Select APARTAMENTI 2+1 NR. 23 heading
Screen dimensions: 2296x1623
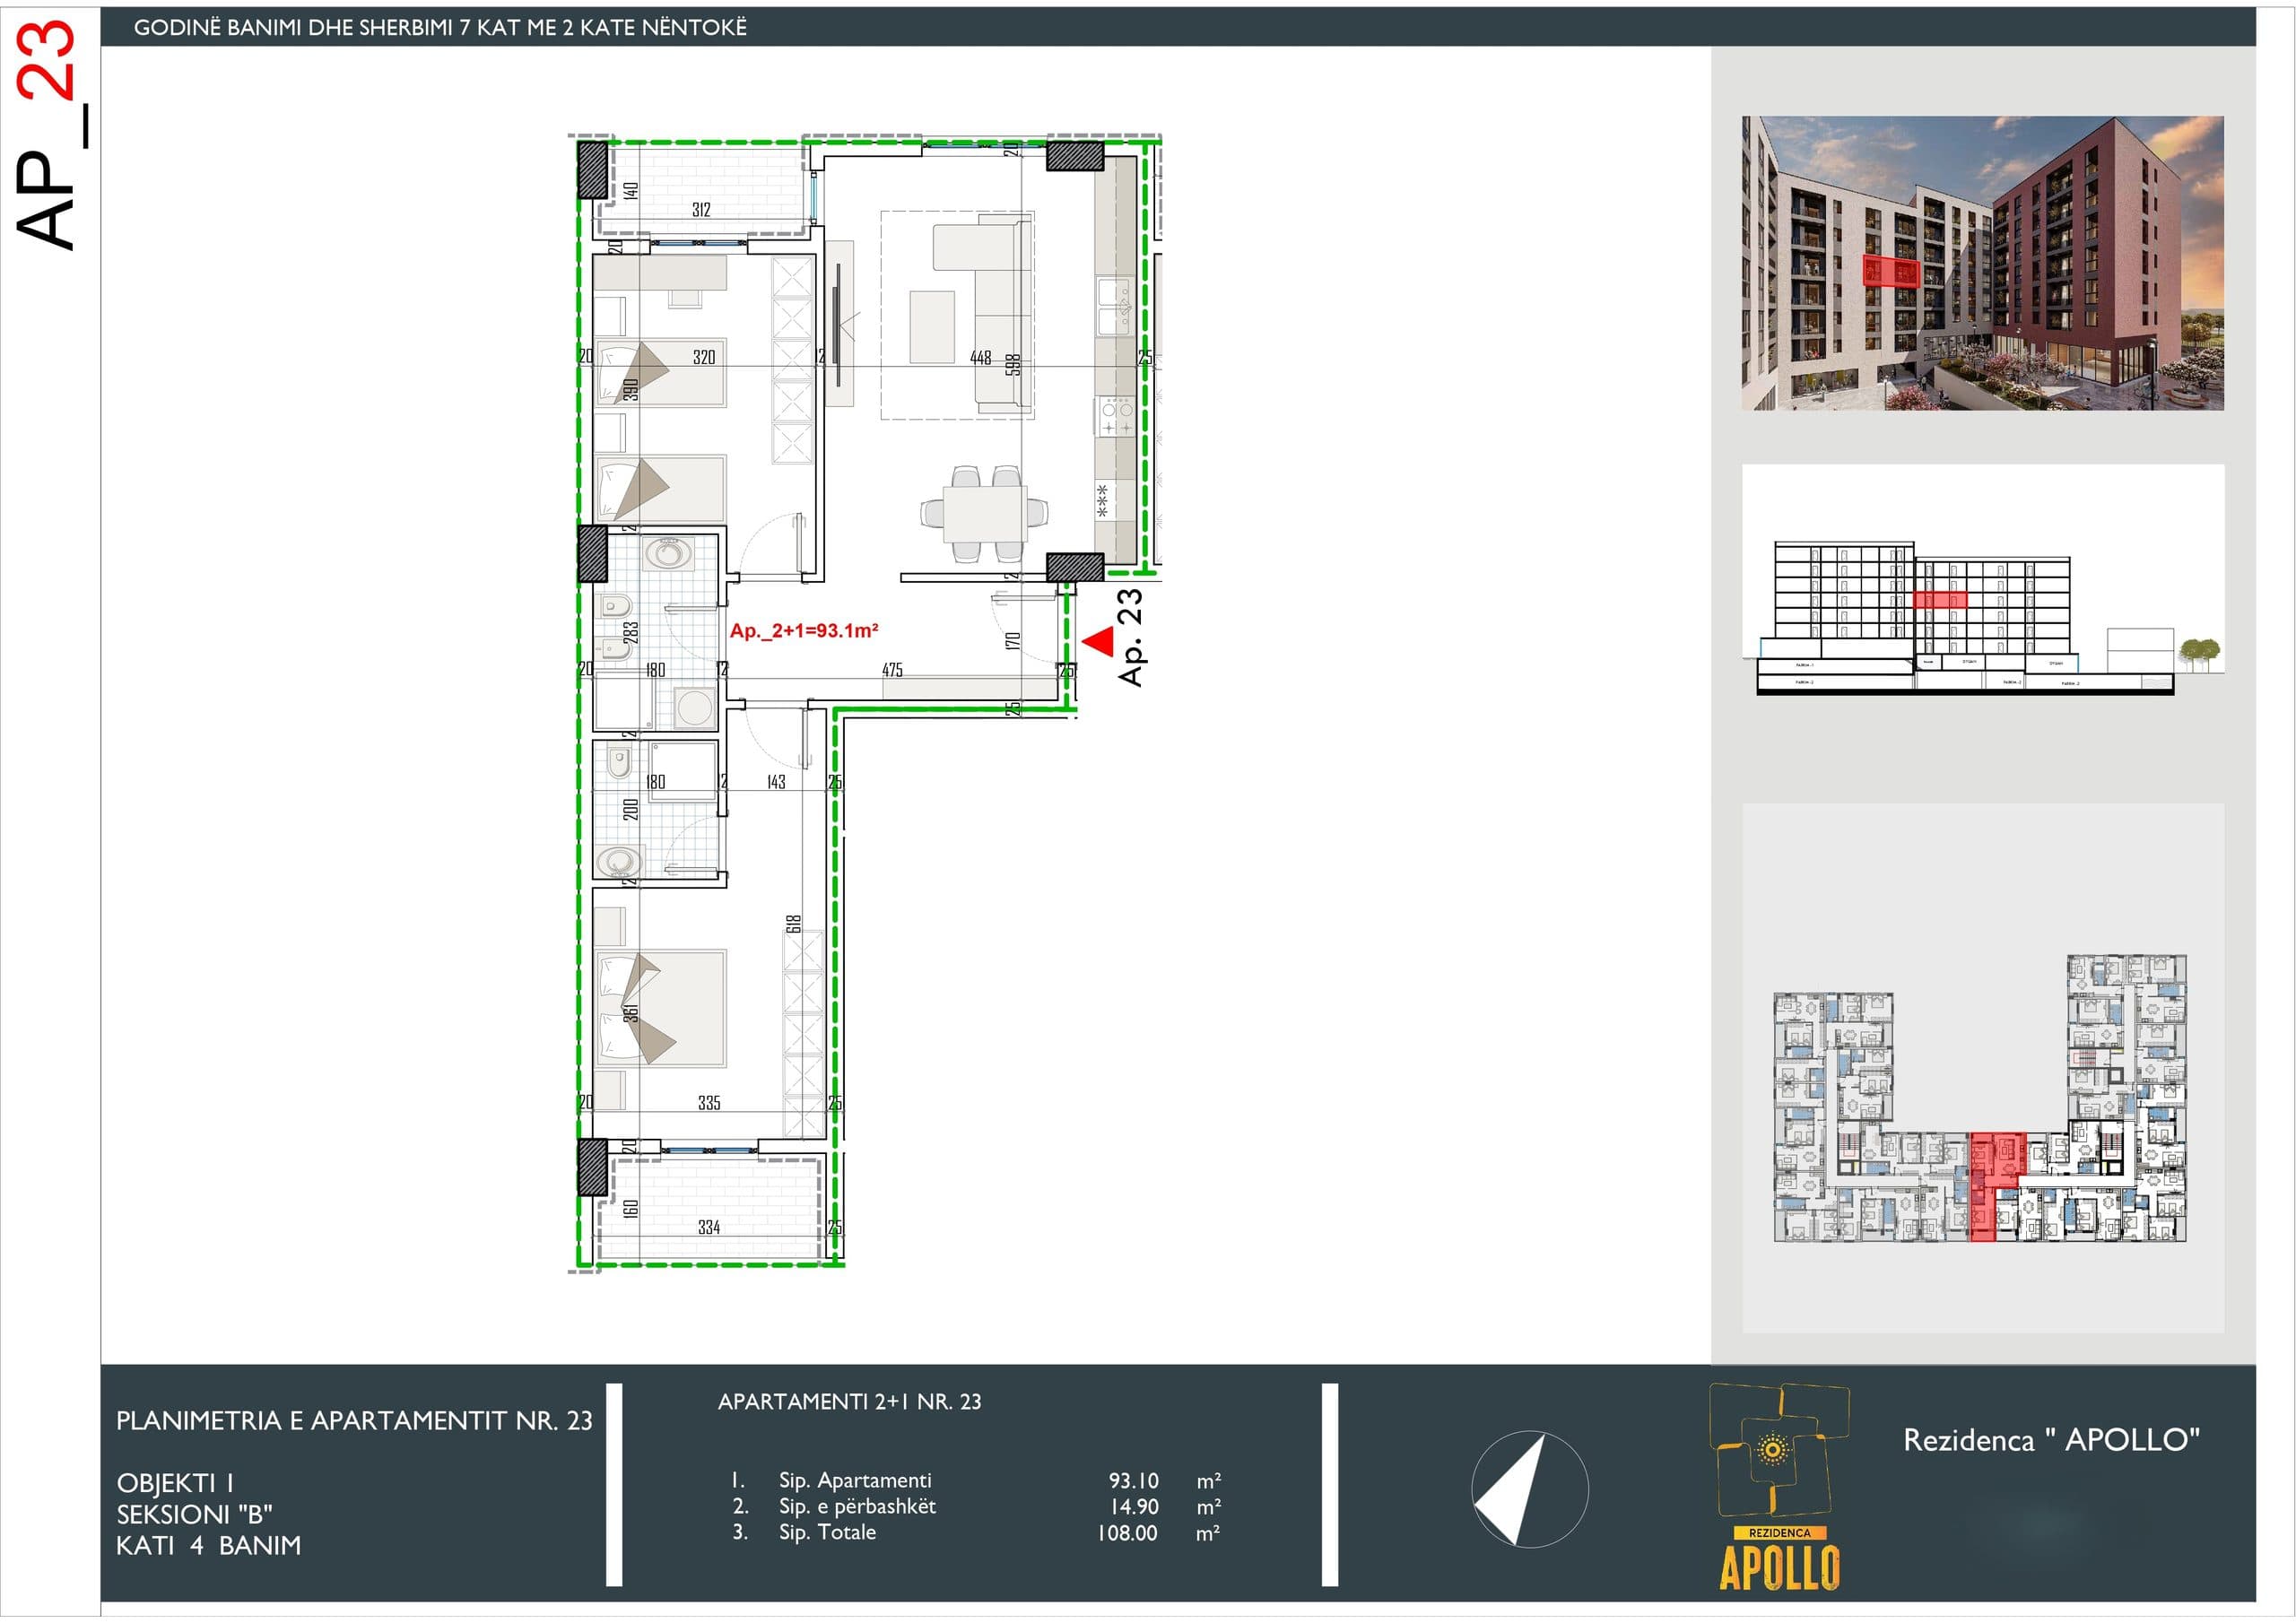tap(849, 1401)
